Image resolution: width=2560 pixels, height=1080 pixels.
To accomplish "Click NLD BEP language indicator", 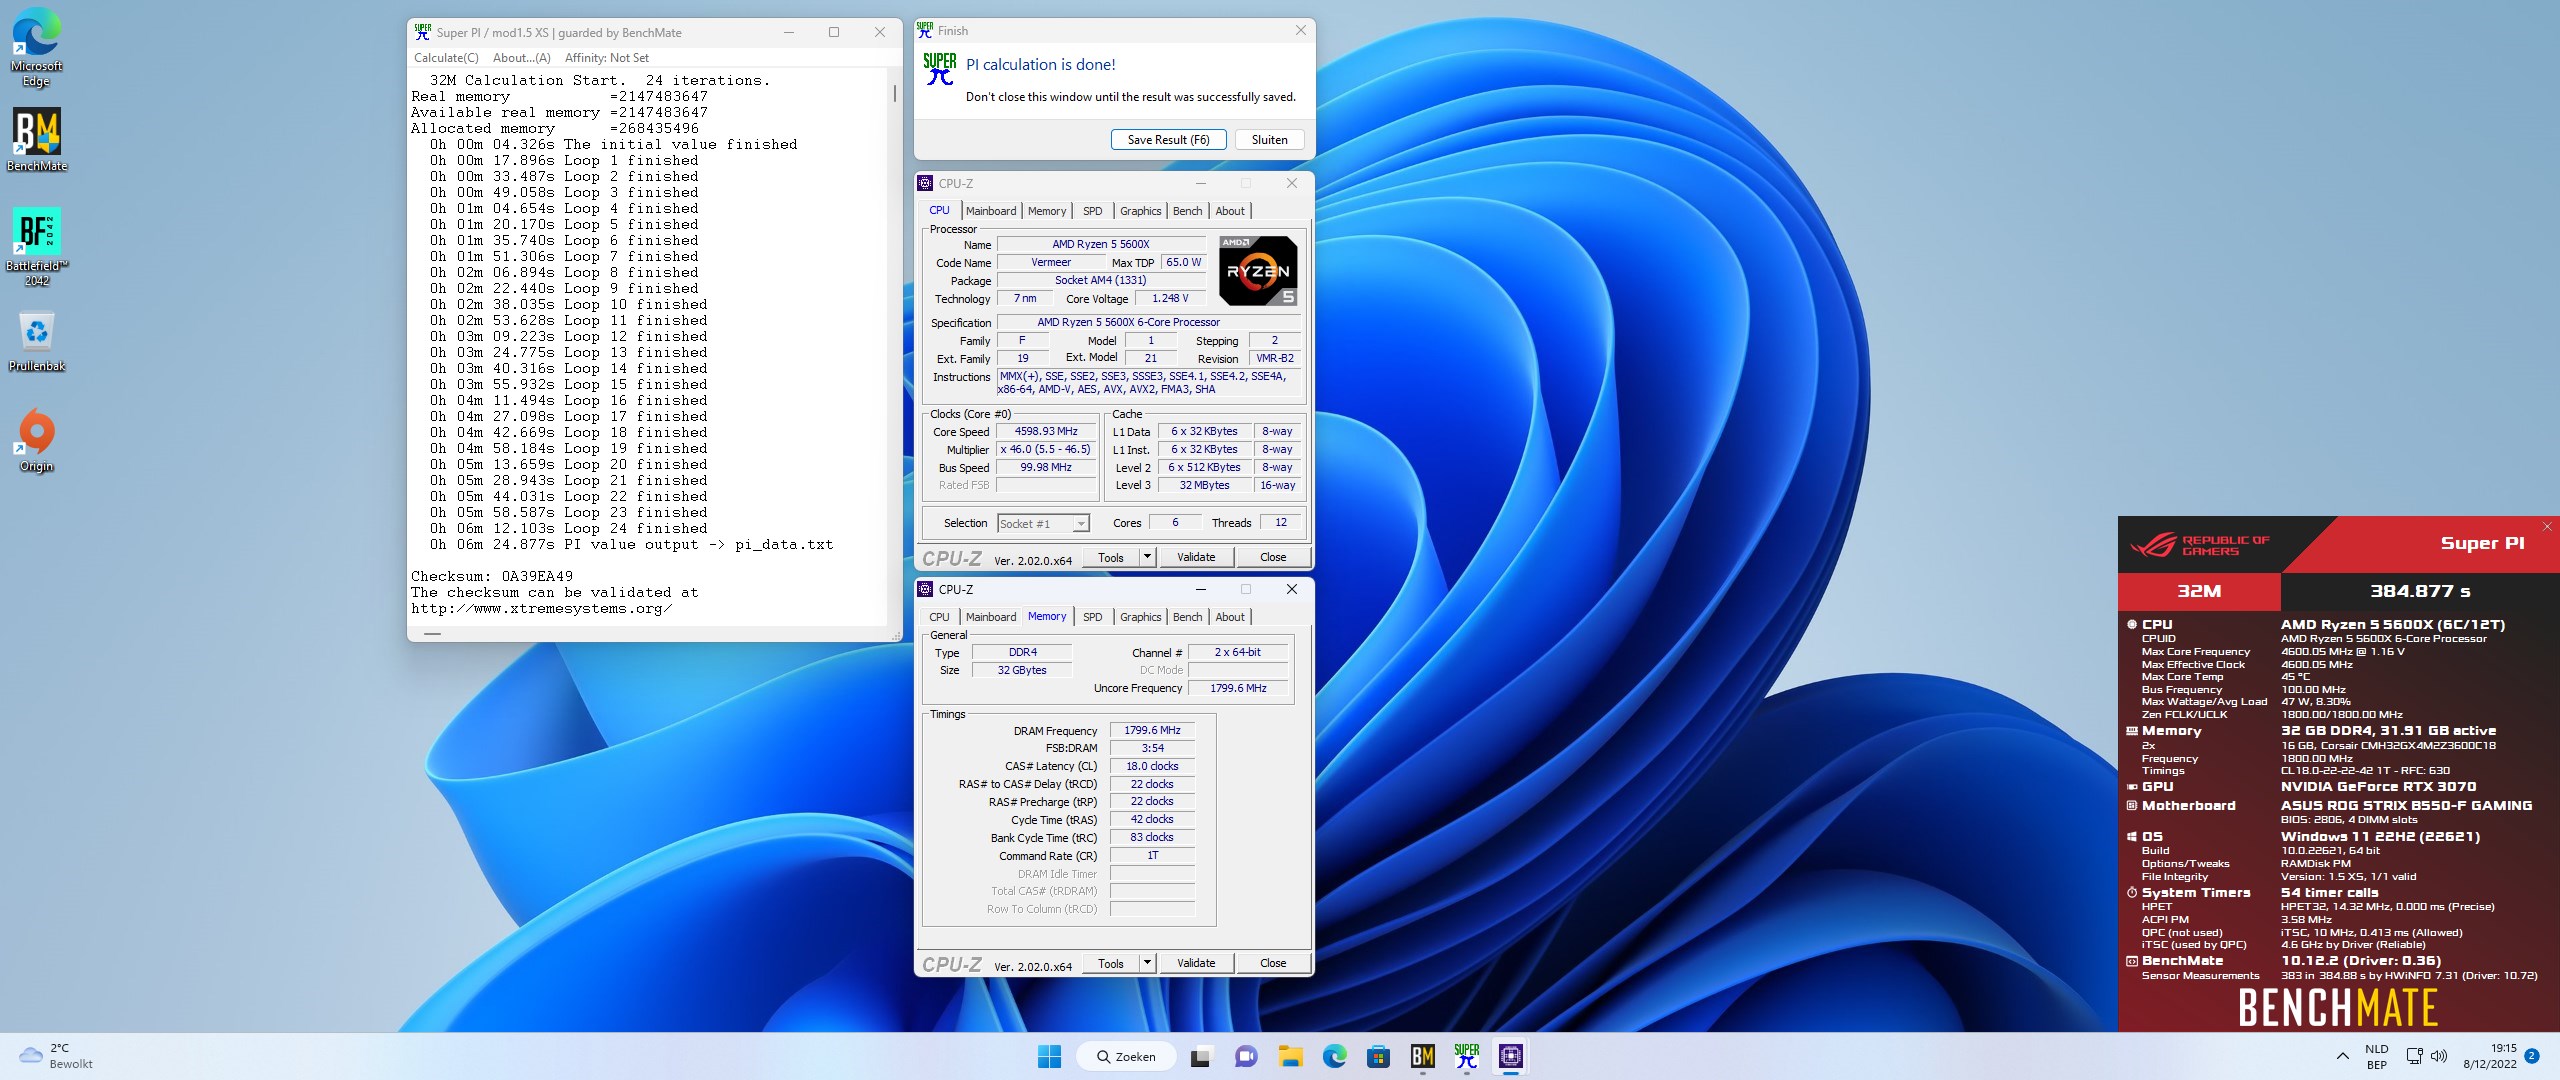I will point(2377,1056).
